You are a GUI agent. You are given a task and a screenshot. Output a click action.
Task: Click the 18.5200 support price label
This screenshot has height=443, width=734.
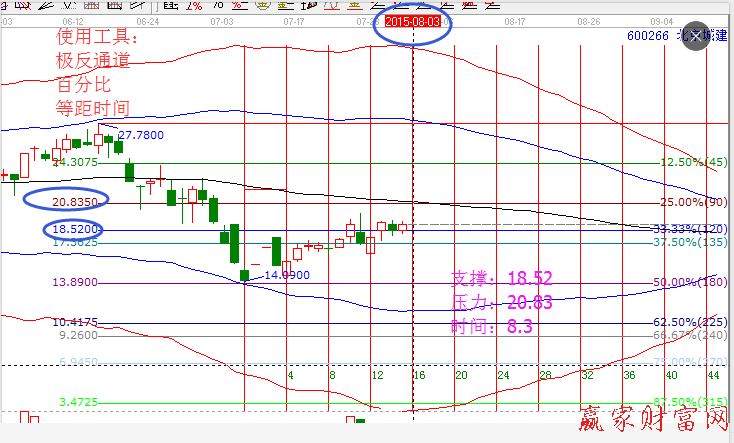(x=74, y=230)
